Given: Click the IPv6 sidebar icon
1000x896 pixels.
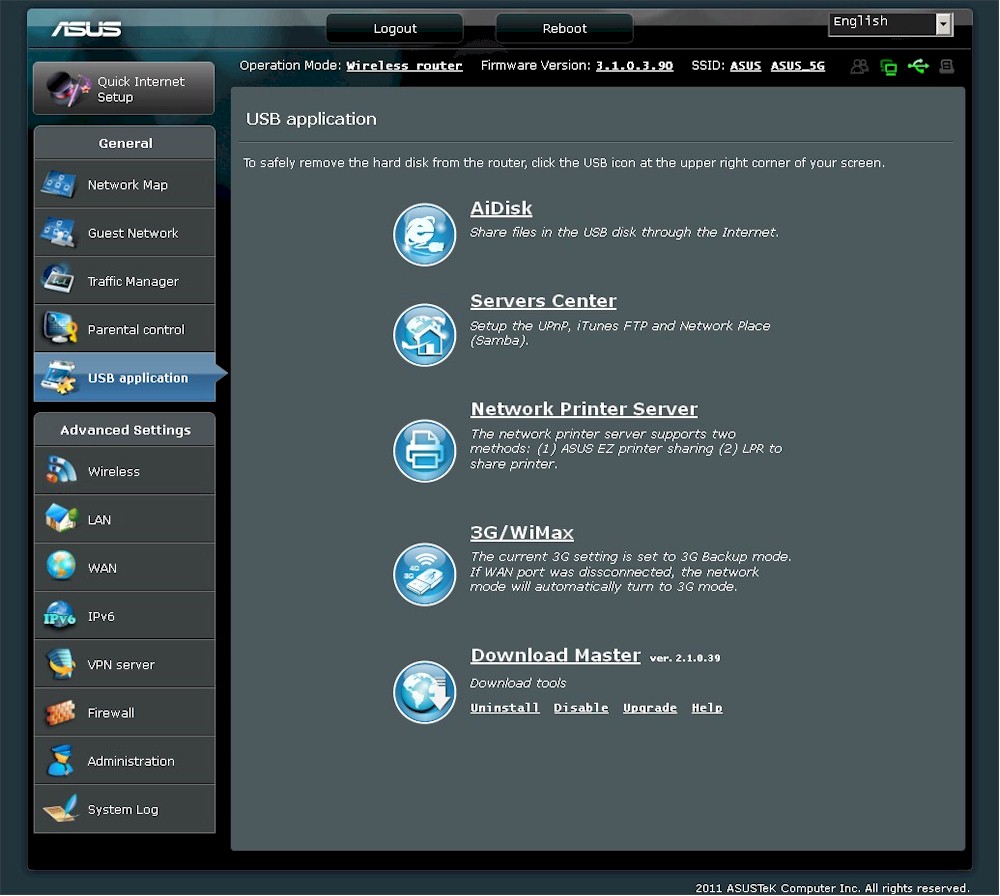Looking at the screenshot, I should click(59, 615).
